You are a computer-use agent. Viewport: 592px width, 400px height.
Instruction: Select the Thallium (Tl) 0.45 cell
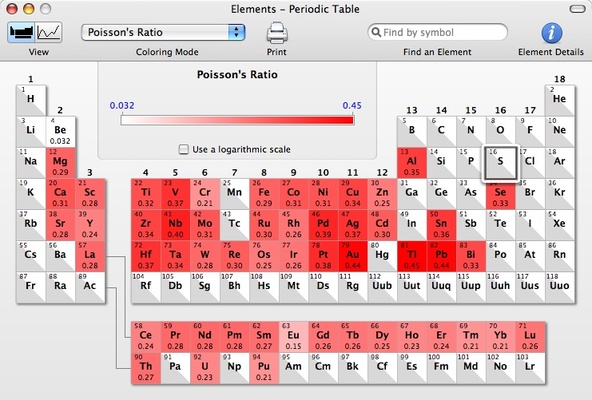click(412, 256)
